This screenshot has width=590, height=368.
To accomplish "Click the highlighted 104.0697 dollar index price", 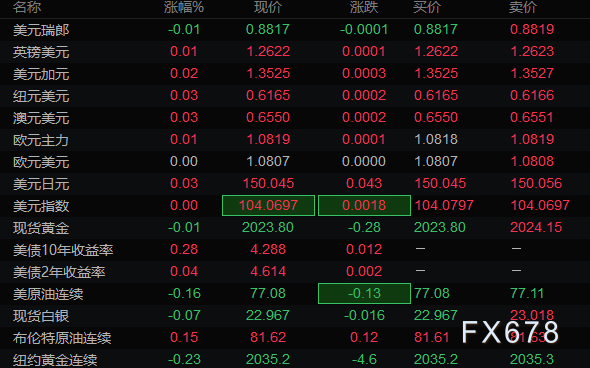I will click(x=268, y=205).
